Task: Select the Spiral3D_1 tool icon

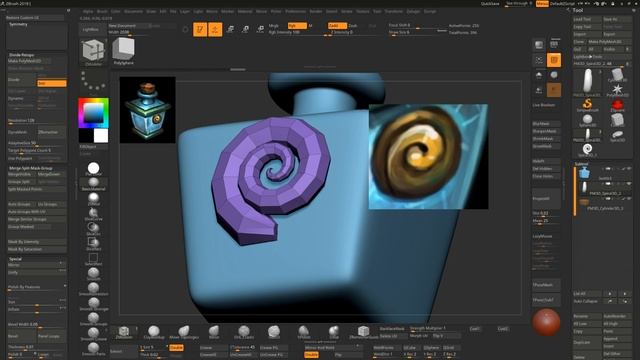Action: click(587, 150)
